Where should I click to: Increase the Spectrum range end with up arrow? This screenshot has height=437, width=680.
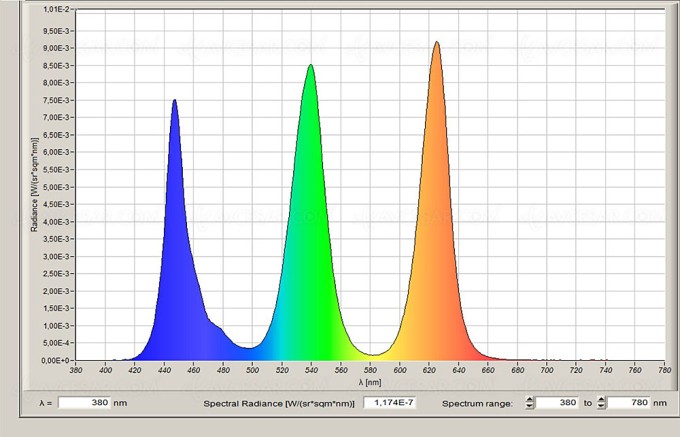coord(601,399)
